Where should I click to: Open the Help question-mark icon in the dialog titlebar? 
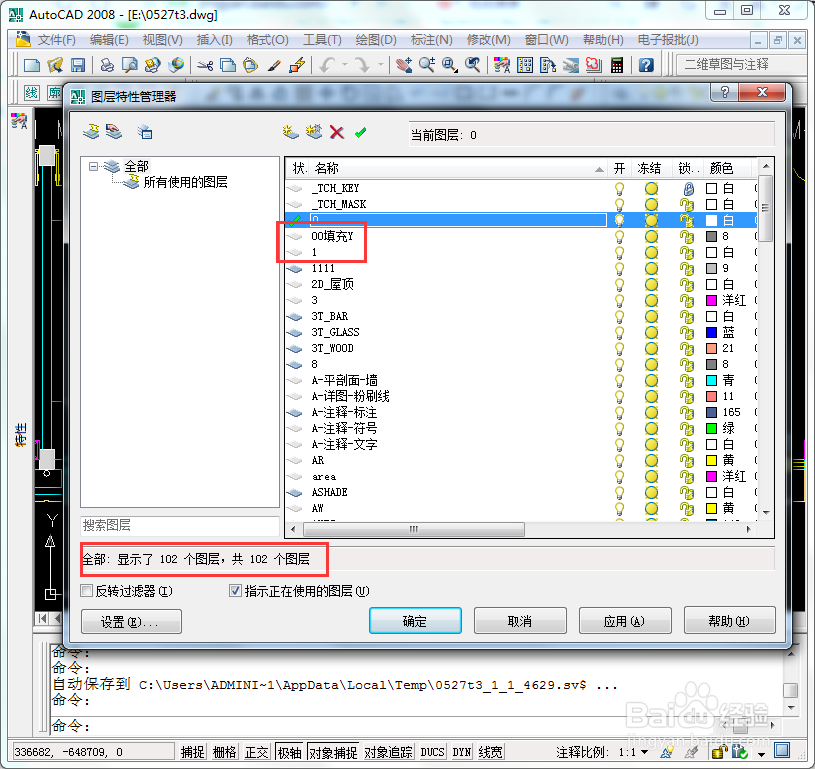(722, 92)
